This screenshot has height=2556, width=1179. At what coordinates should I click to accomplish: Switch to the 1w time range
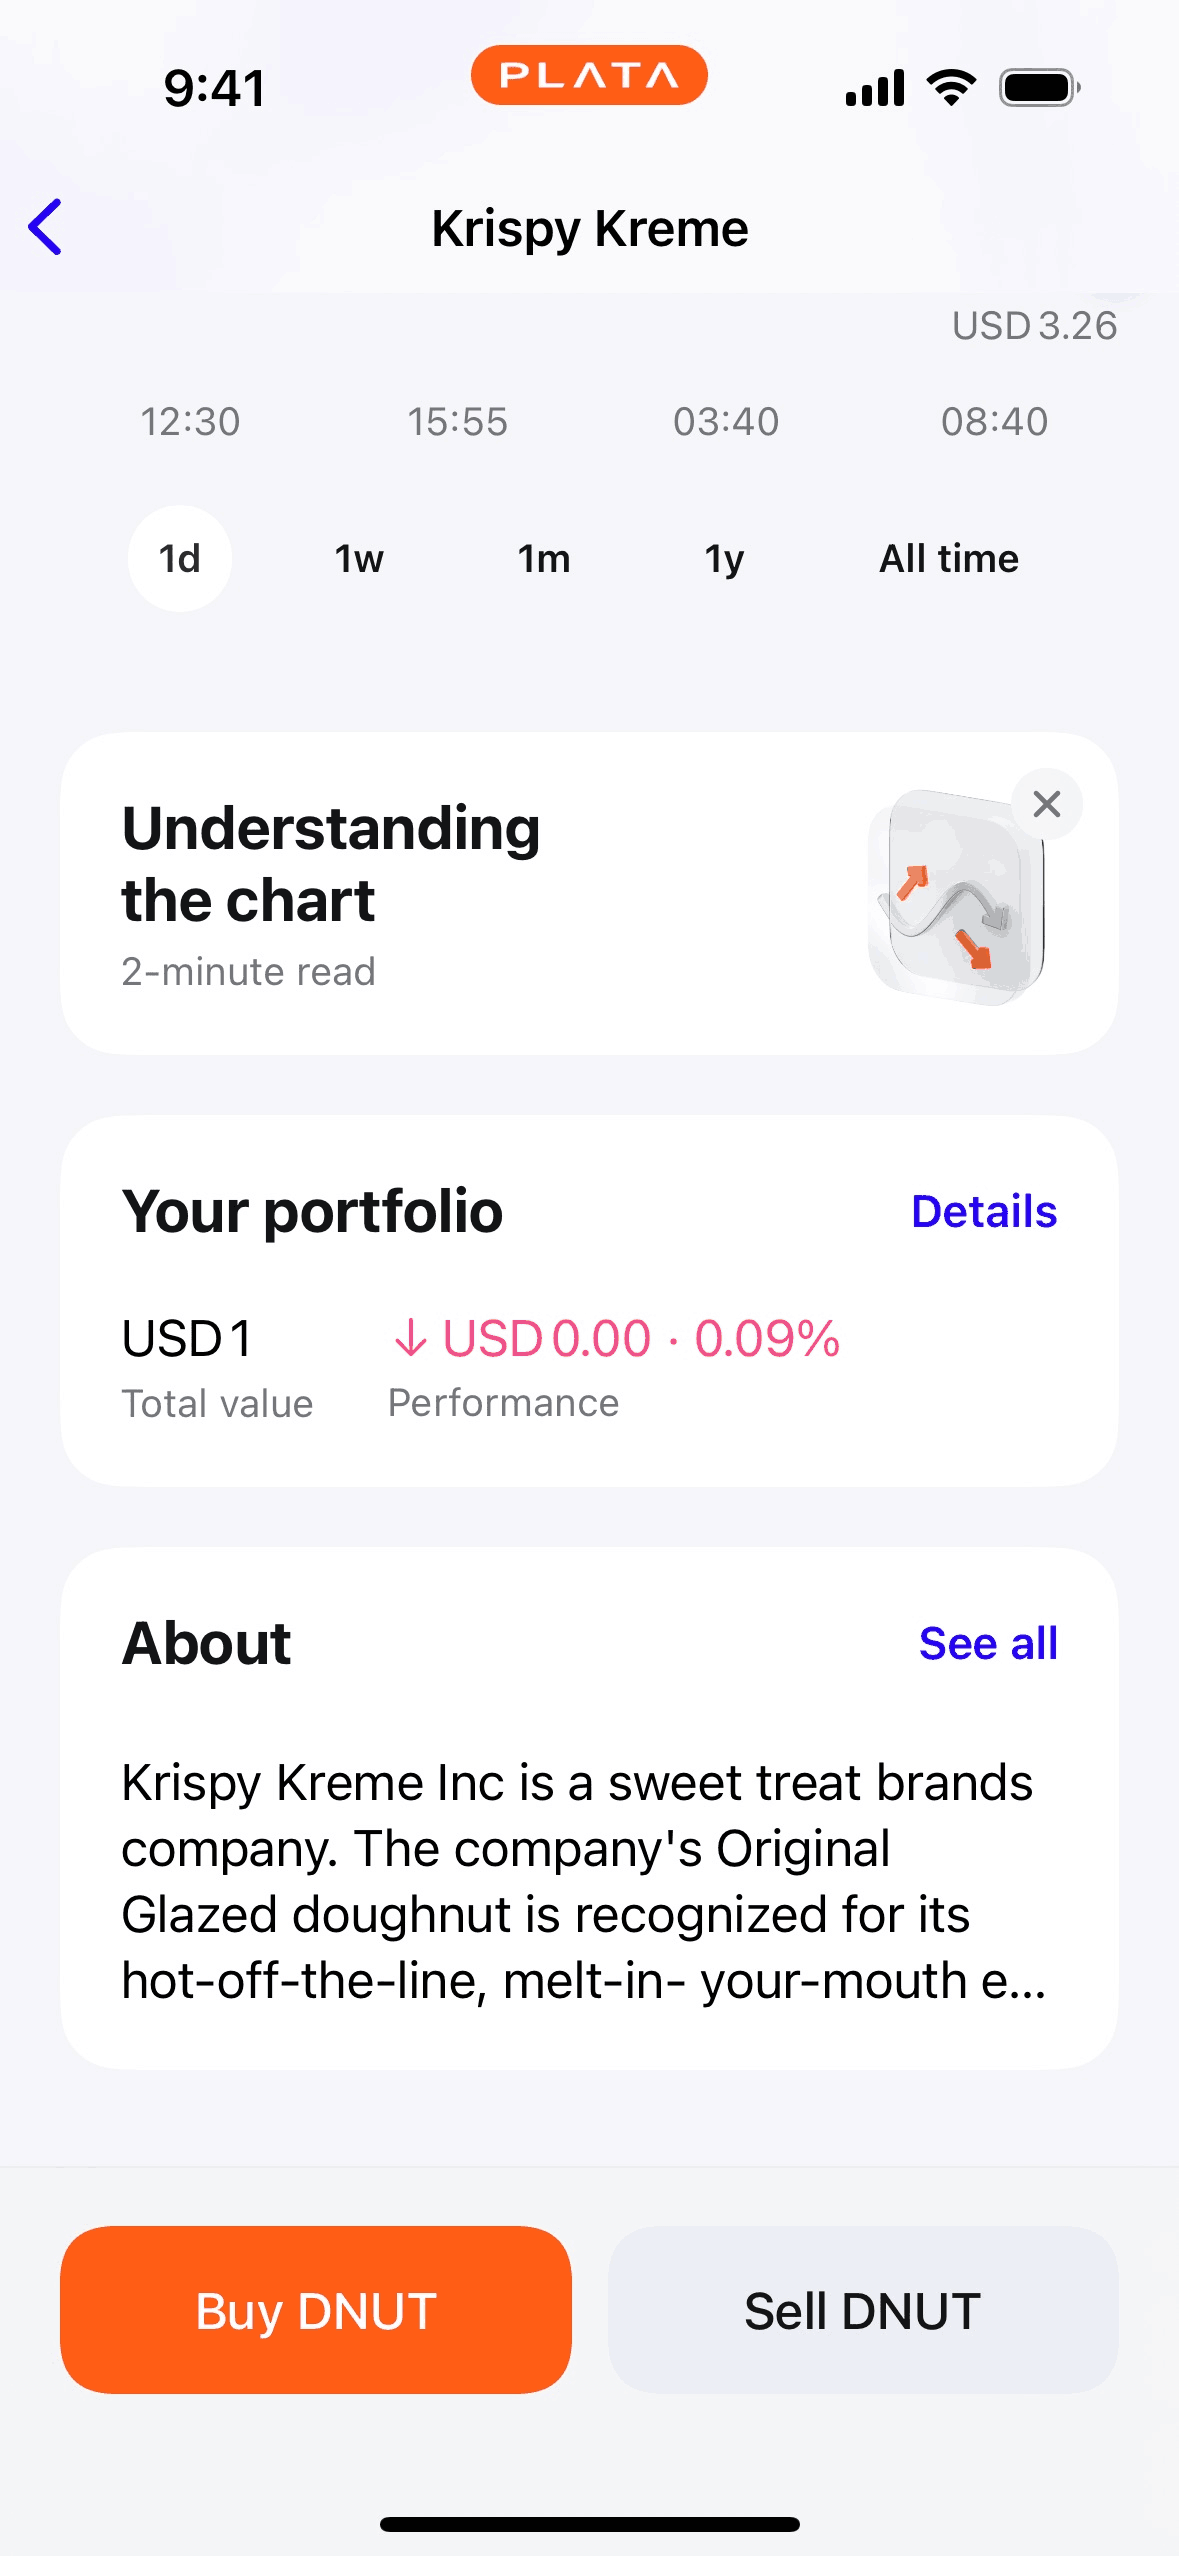coord(359,559)
